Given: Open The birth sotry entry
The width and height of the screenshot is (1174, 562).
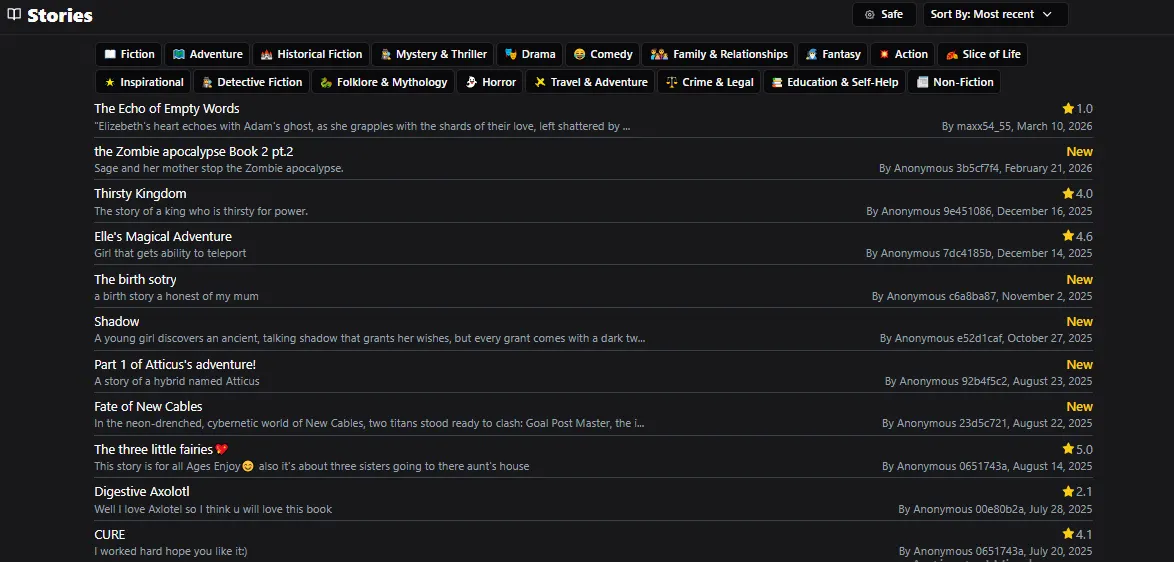Looking at the screenshot, I should [x=136, y=279].
